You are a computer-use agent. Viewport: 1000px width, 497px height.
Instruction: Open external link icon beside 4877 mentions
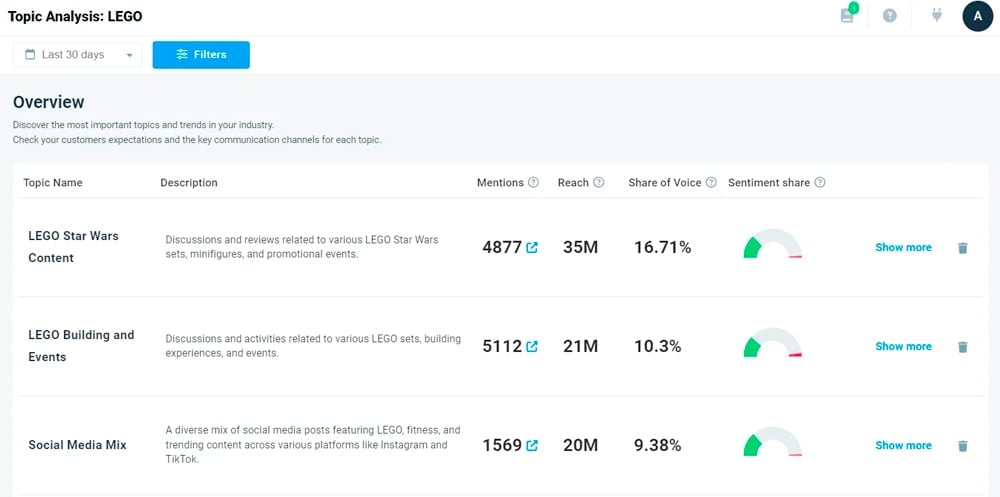tap(532, 248)
